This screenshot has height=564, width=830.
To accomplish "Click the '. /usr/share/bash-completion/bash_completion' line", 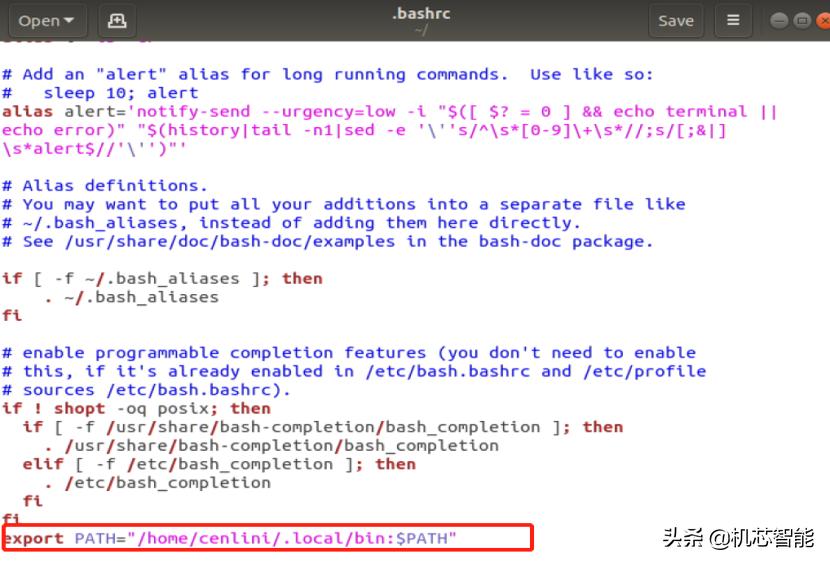I will [272, 445].
